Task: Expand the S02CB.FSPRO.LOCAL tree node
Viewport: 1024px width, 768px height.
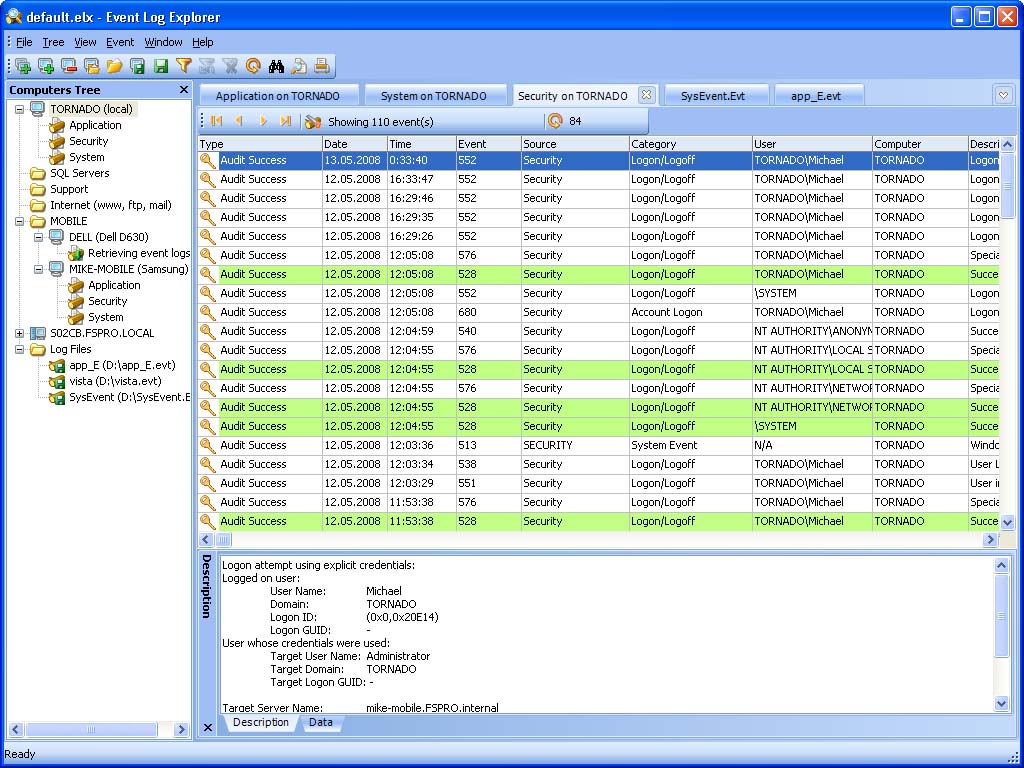Action: (18, 331)
